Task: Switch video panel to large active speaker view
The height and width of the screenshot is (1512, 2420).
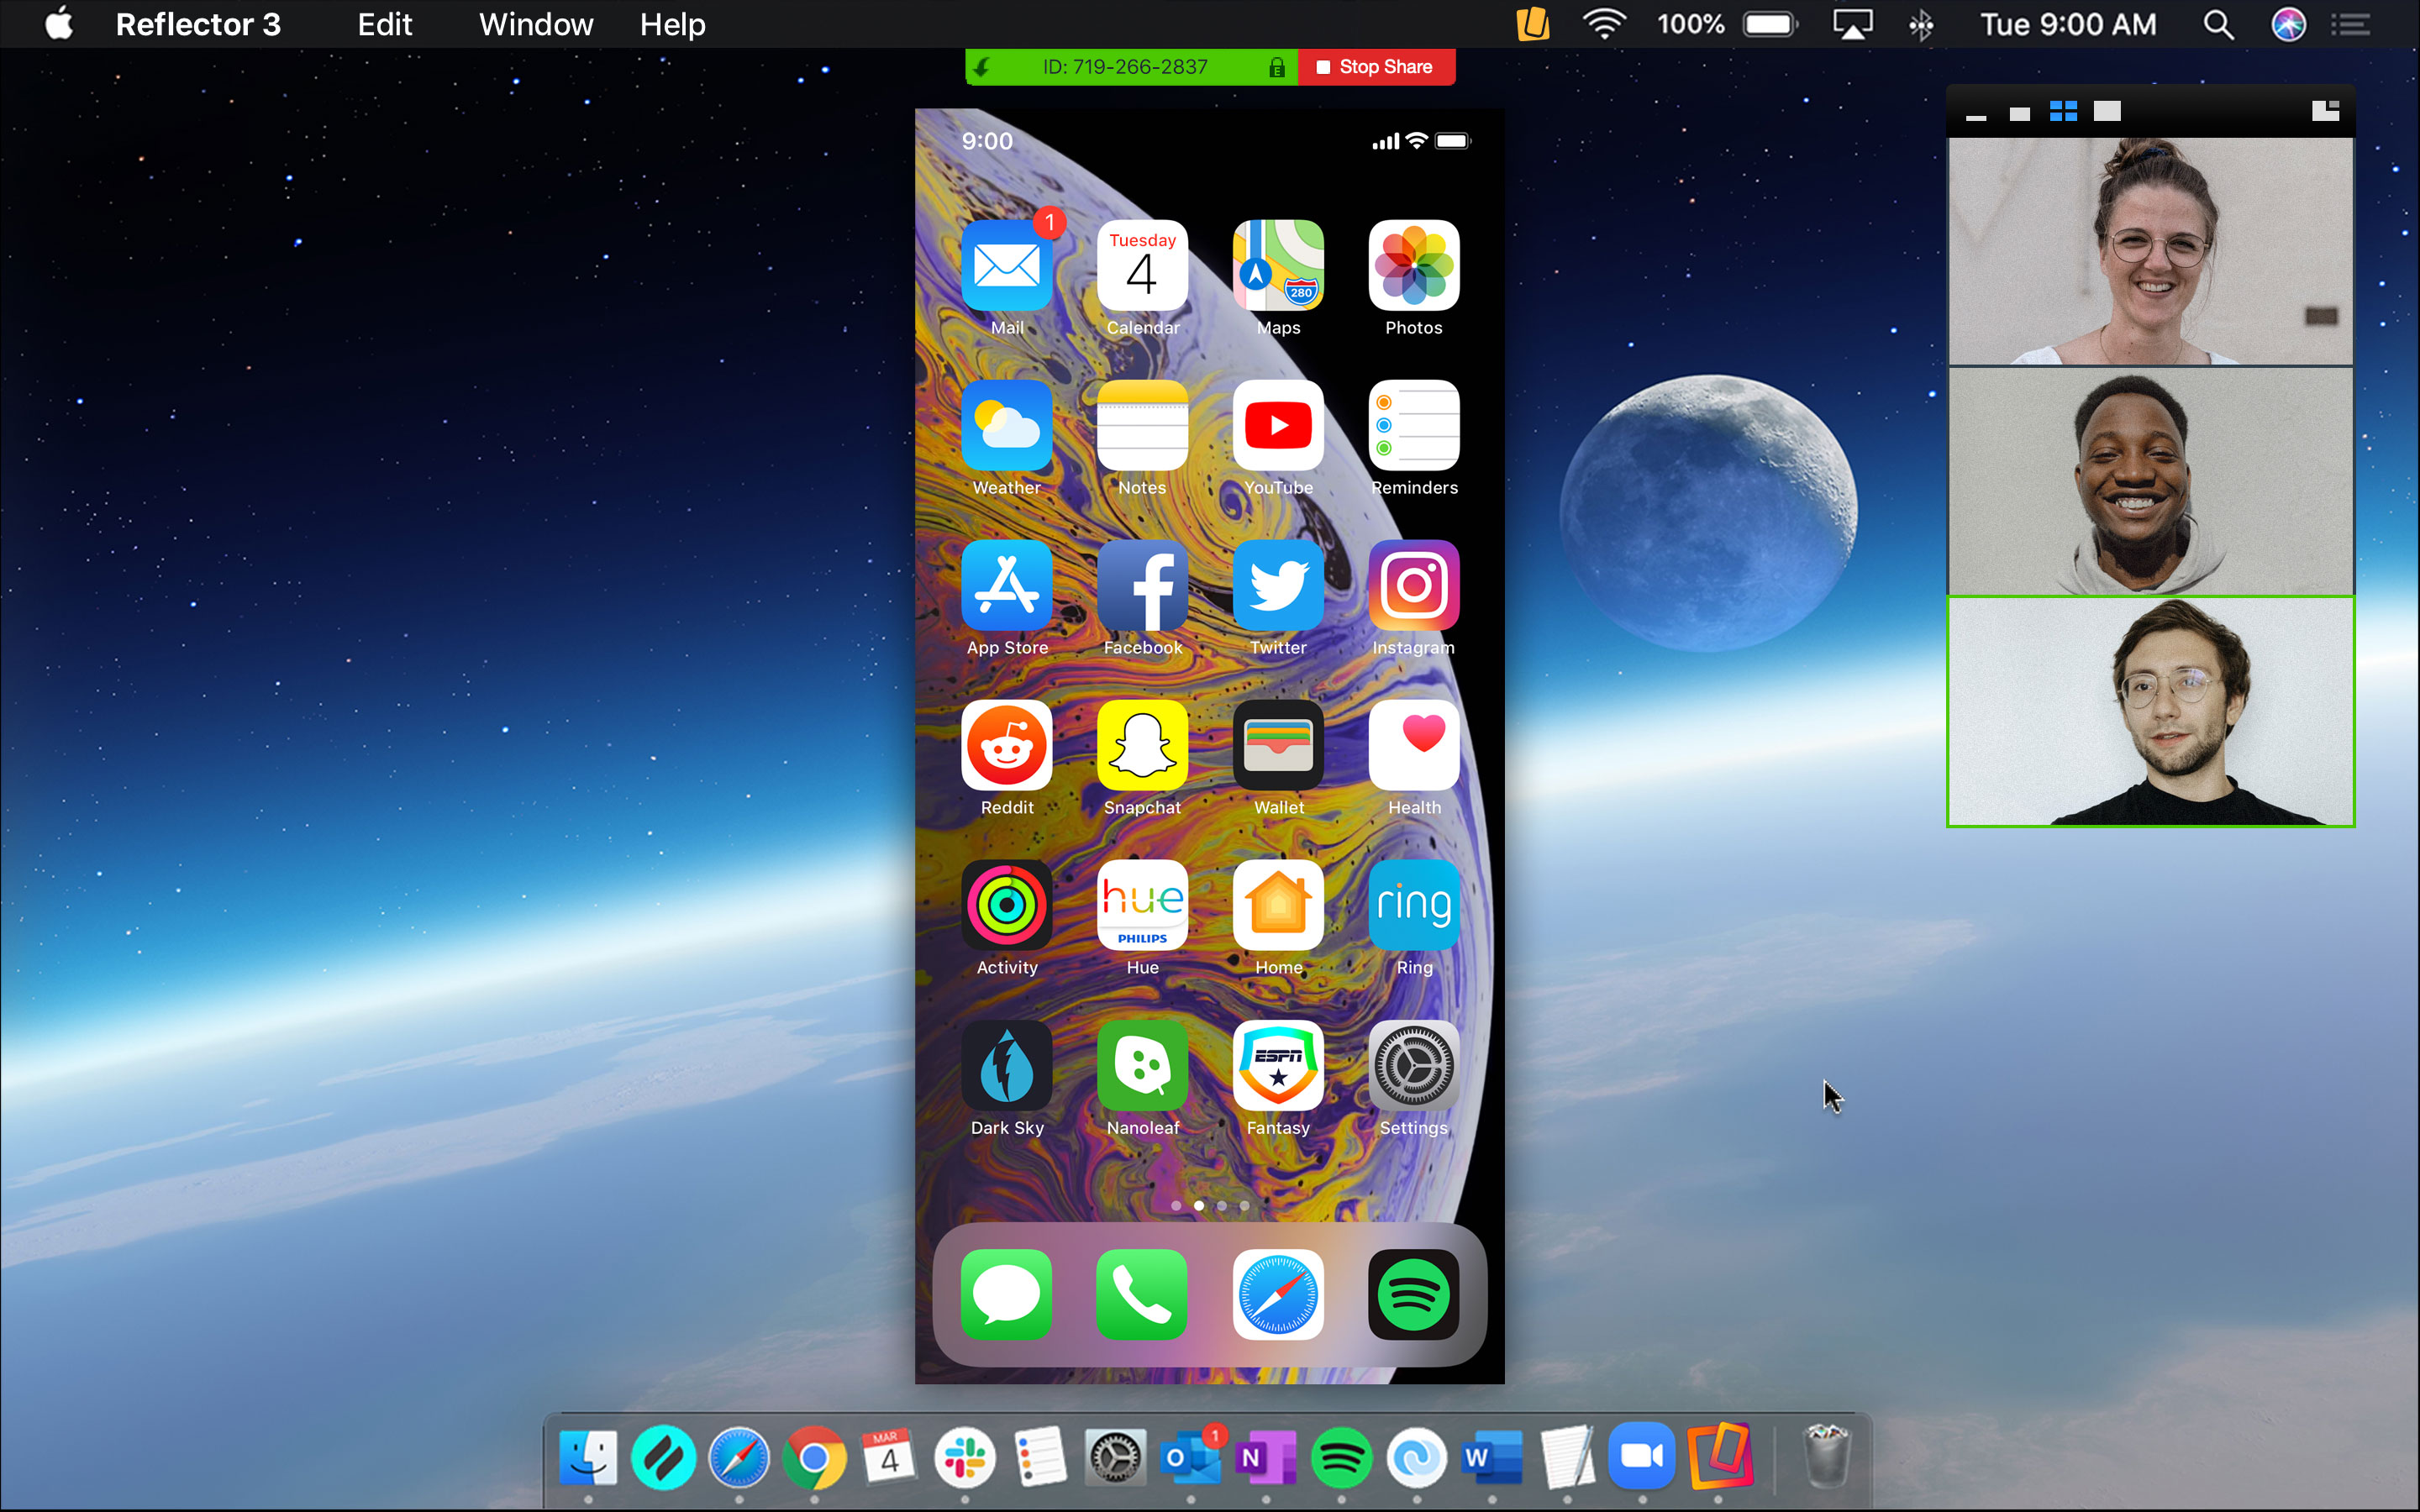Action: [x=2107, y=111]
